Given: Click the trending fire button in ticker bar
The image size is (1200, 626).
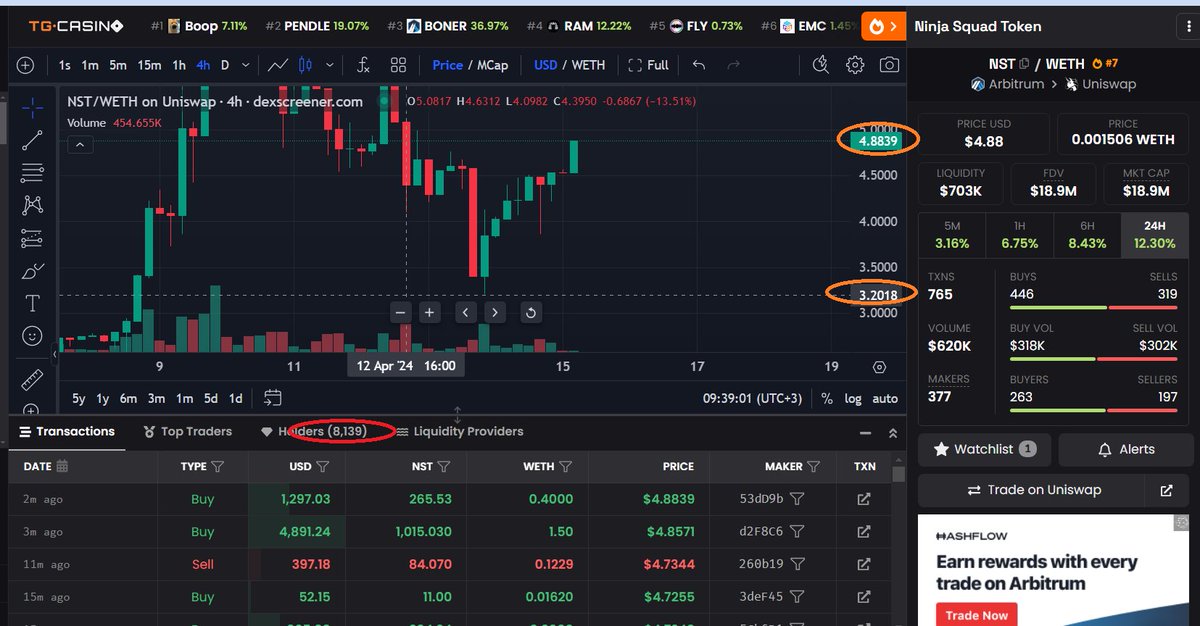Looking at the screenshot, I should (x=884, y=26).
